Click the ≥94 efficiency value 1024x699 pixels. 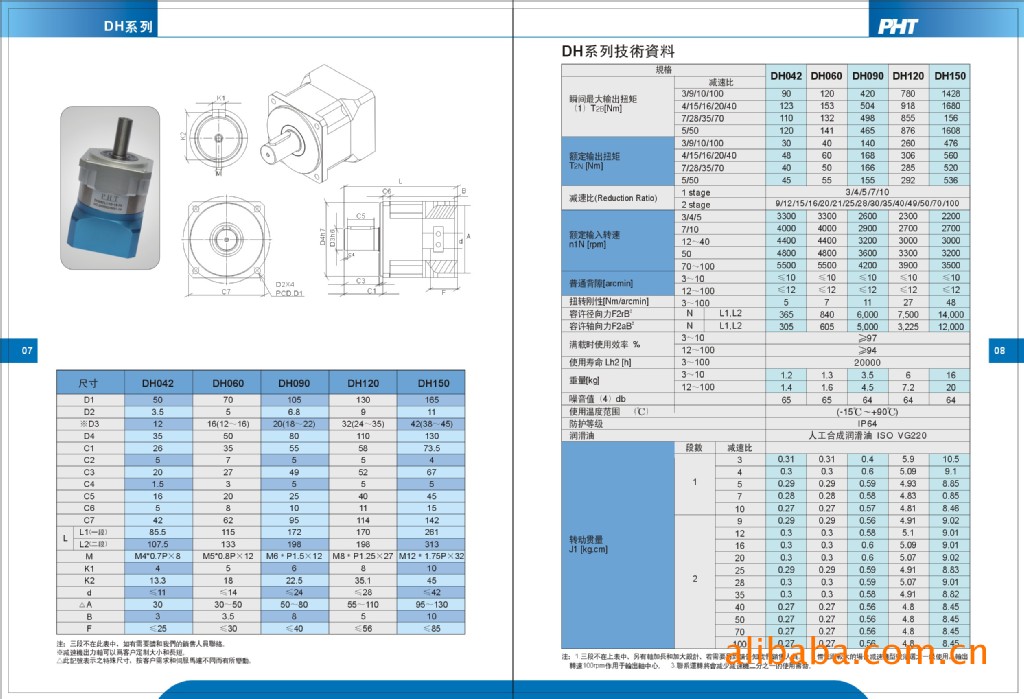[x=867, y=350]
